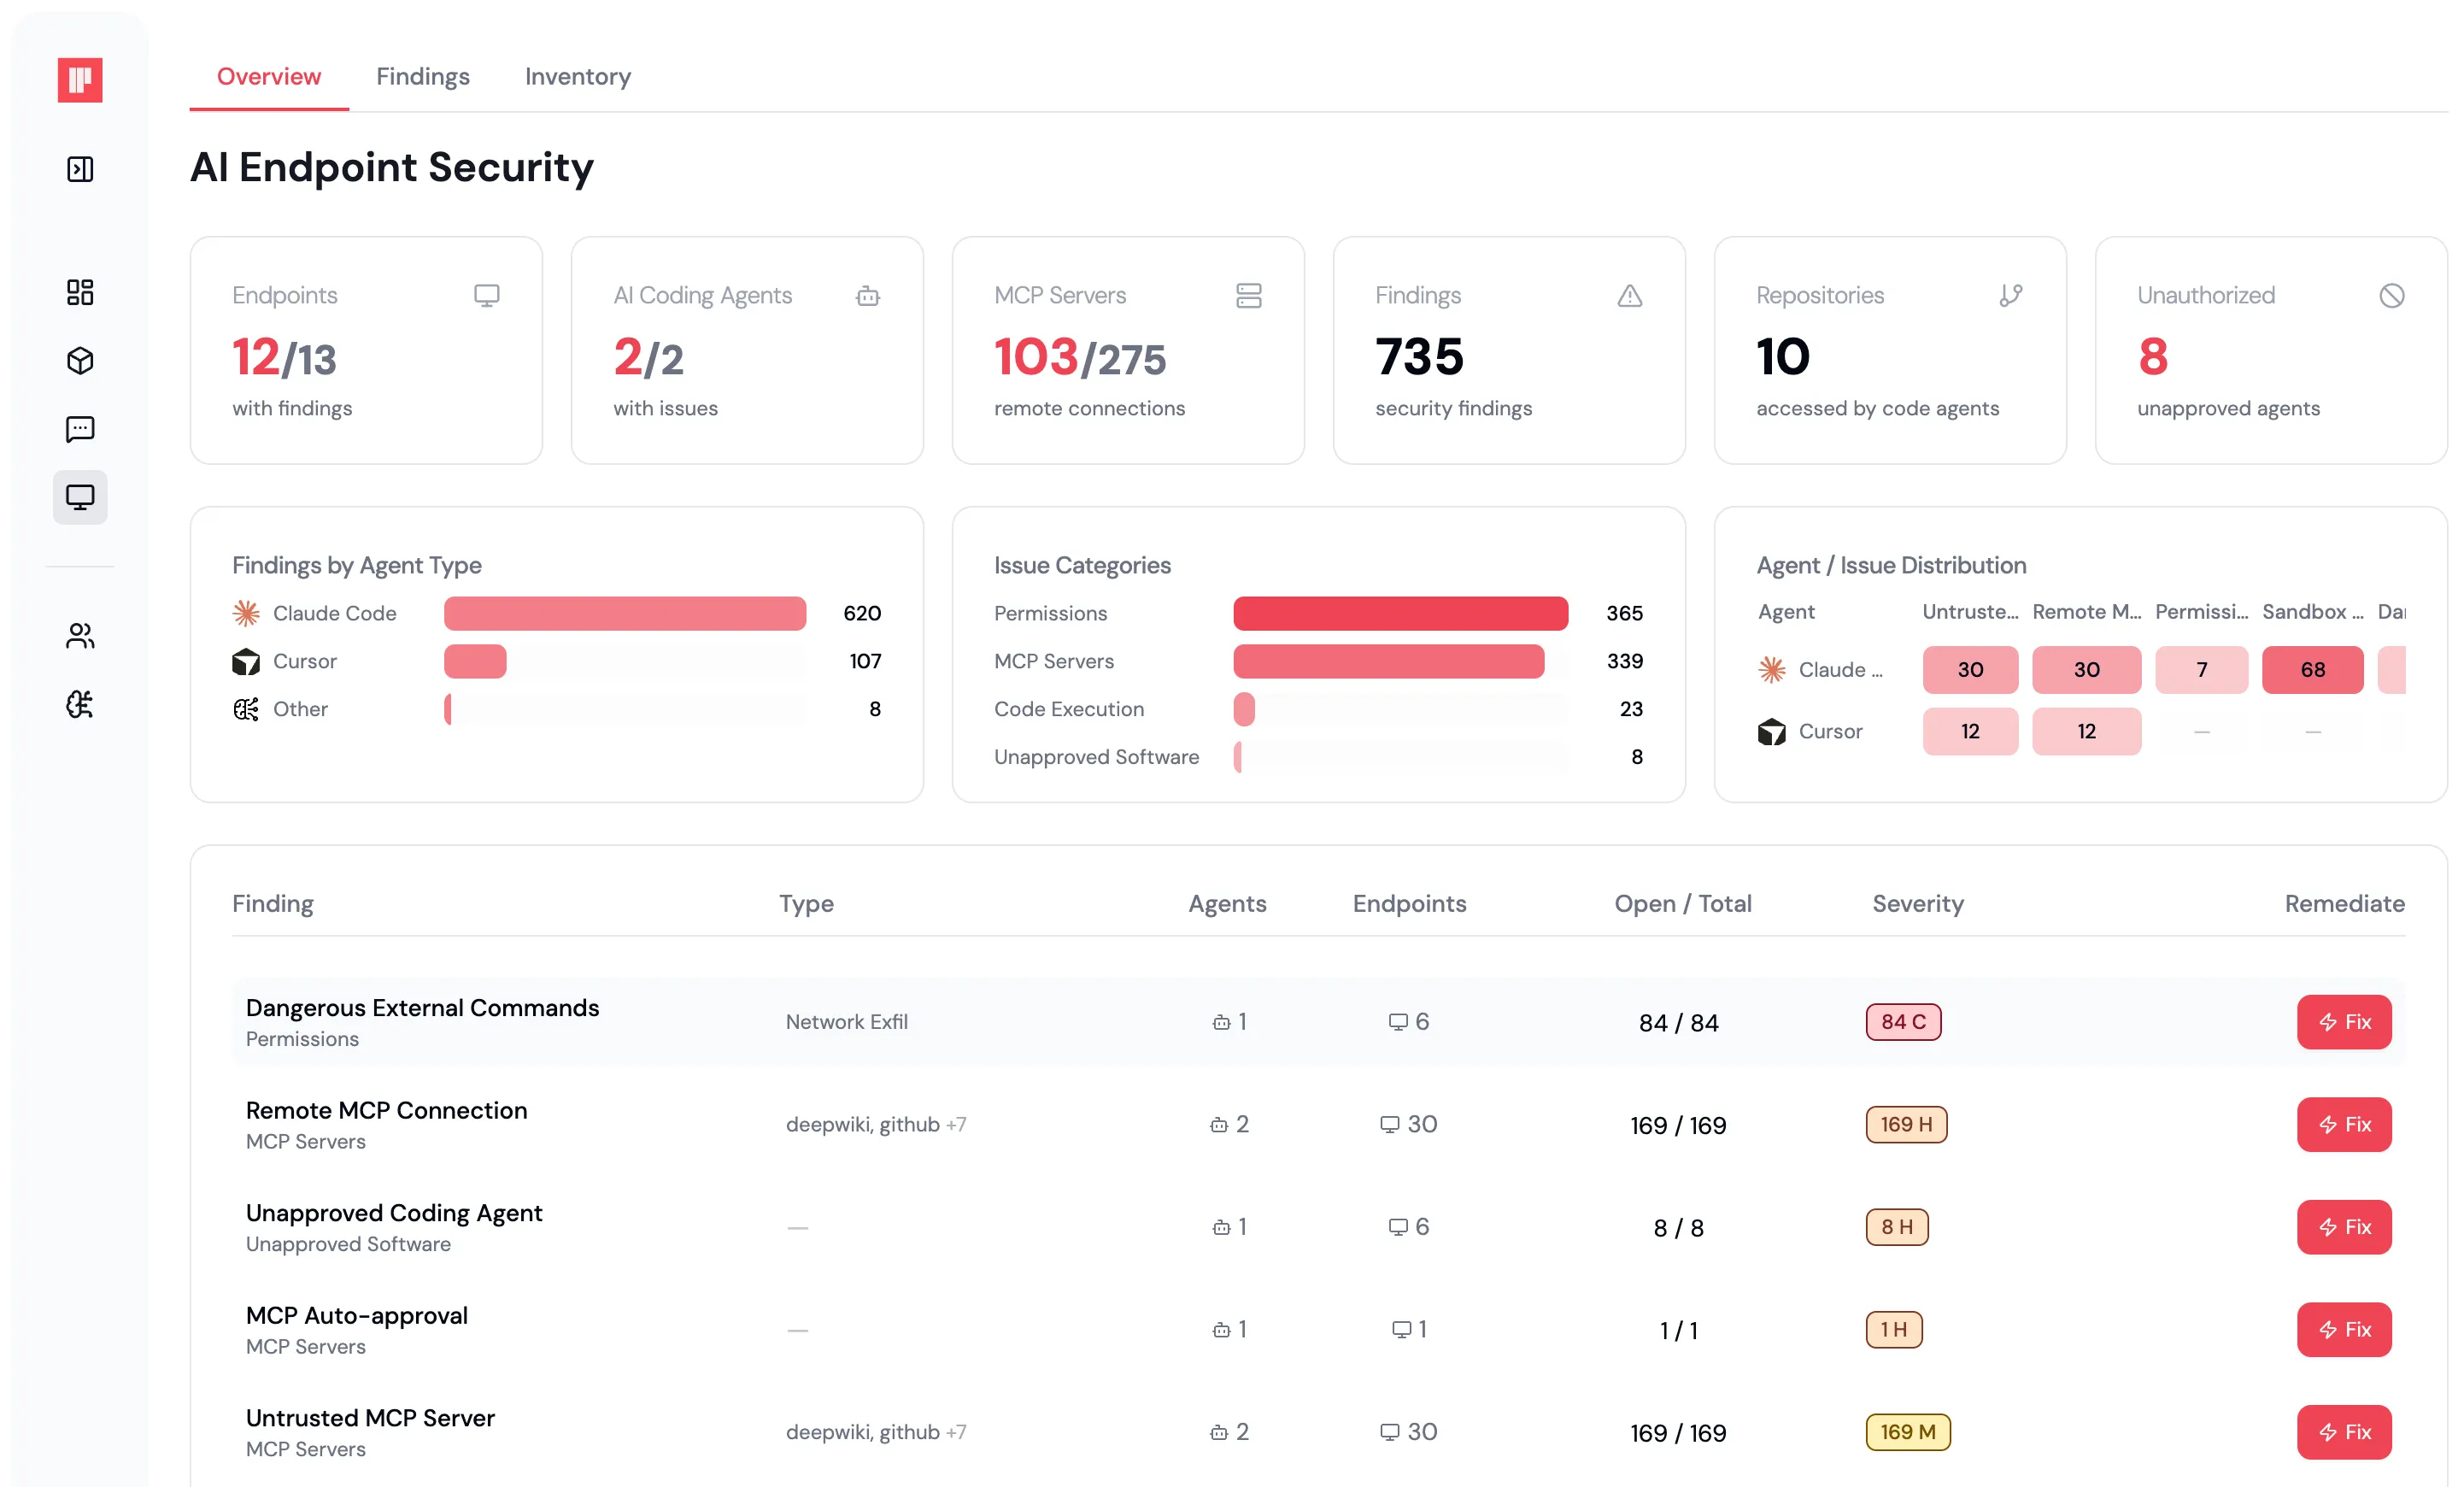The image size is (2464, 1487).
Task: Select the monitor endpoints icon in sidebar
Action: click(80, 497)
